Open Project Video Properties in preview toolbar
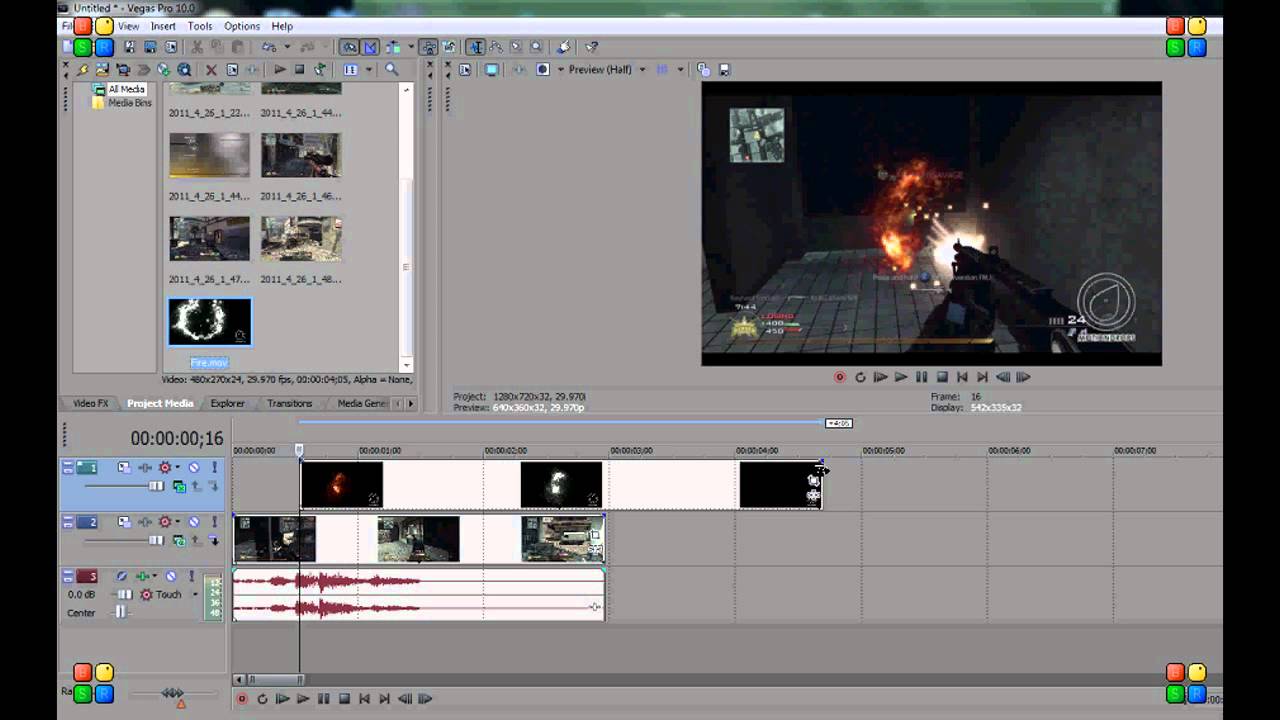This screenshot has height=720, width=1280. 465,70
